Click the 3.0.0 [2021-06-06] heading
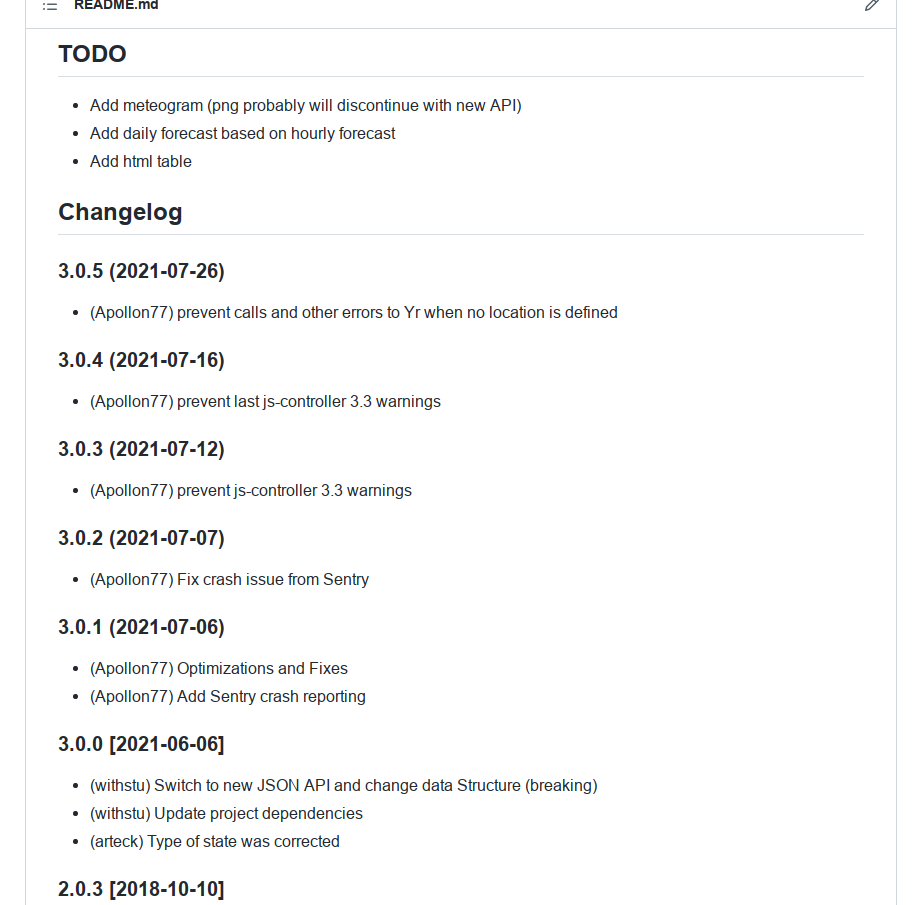Image resolution: width=914 pixels, height=905 pixels. (x=141, y=744)
